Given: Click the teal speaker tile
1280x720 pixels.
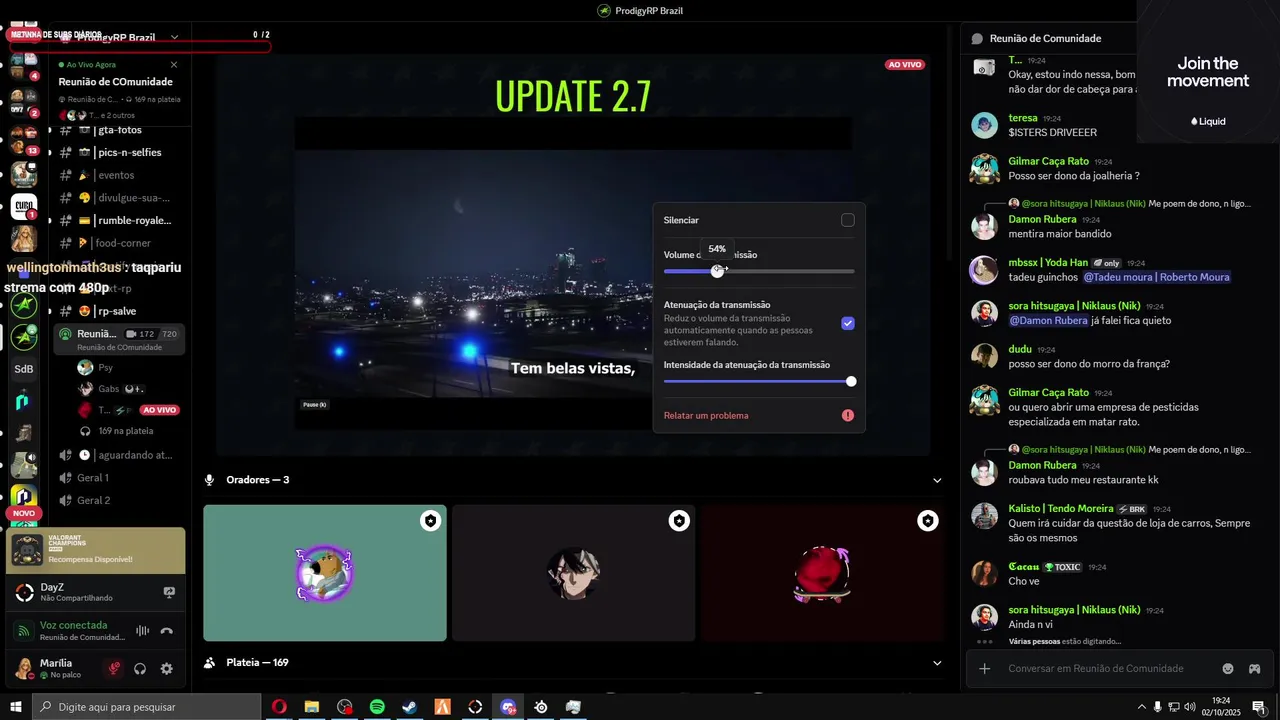Looking at the screenshot, I should 325,573.
